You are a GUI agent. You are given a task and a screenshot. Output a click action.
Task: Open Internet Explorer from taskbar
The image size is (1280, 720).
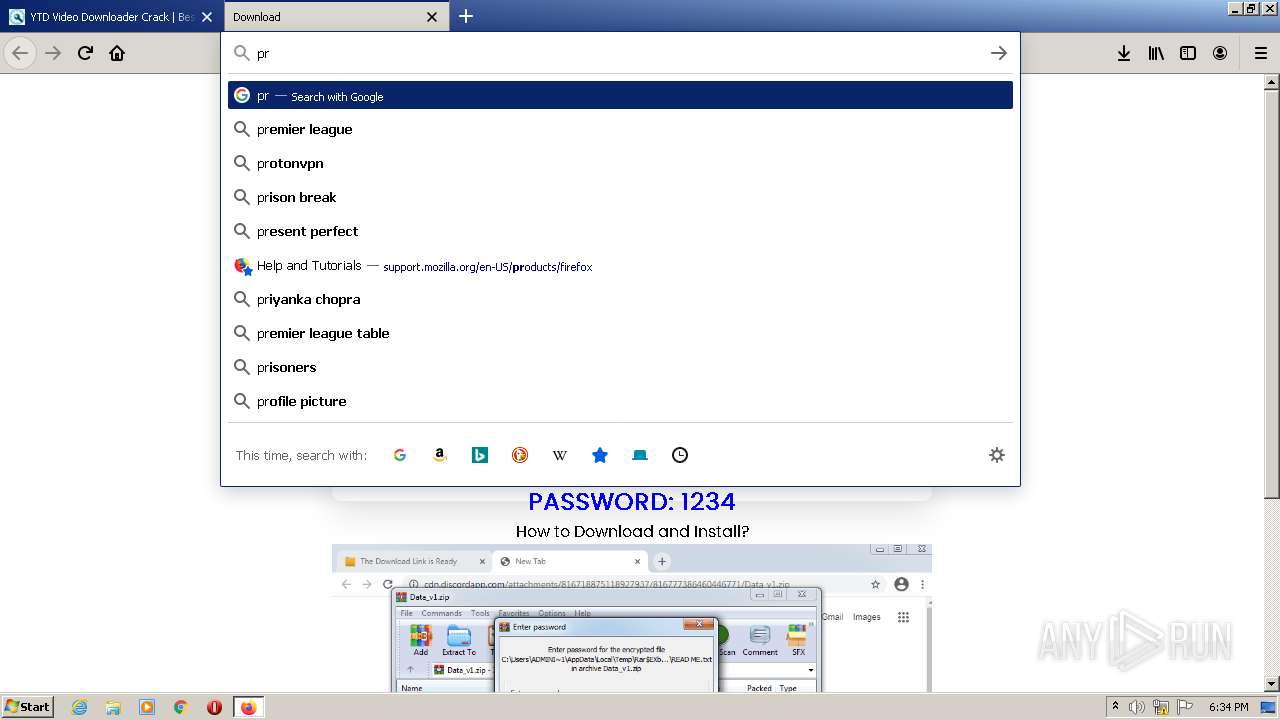pyautogui.click(x=80, y=707)
